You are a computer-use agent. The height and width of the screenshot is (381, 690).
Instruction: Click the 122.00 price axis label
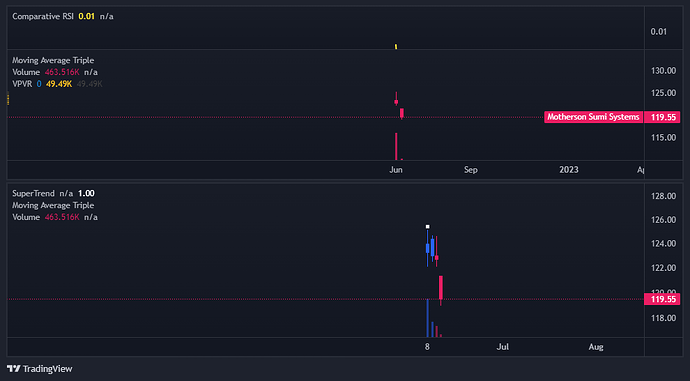coord(663,268)
